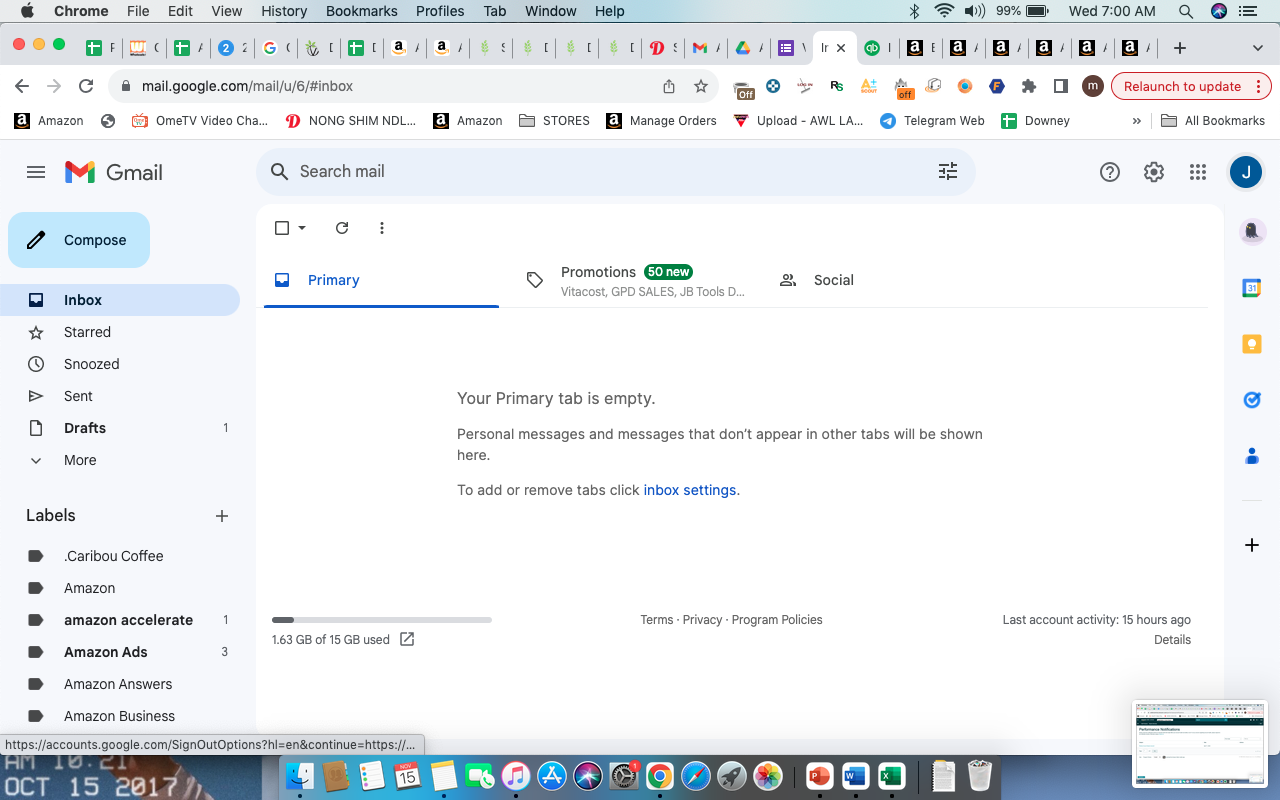This screenshot has height=800, width=1280.
Task: Bookmark this page with the star
Action: tap(701, 86)
